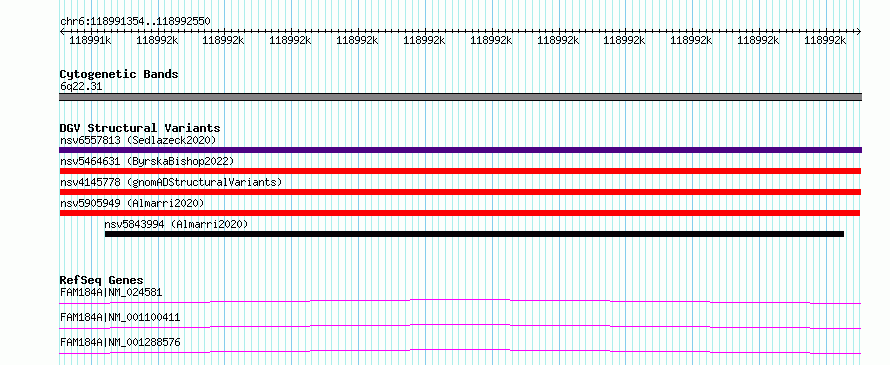Select the 6q22.31 band label

coord(81,86)
